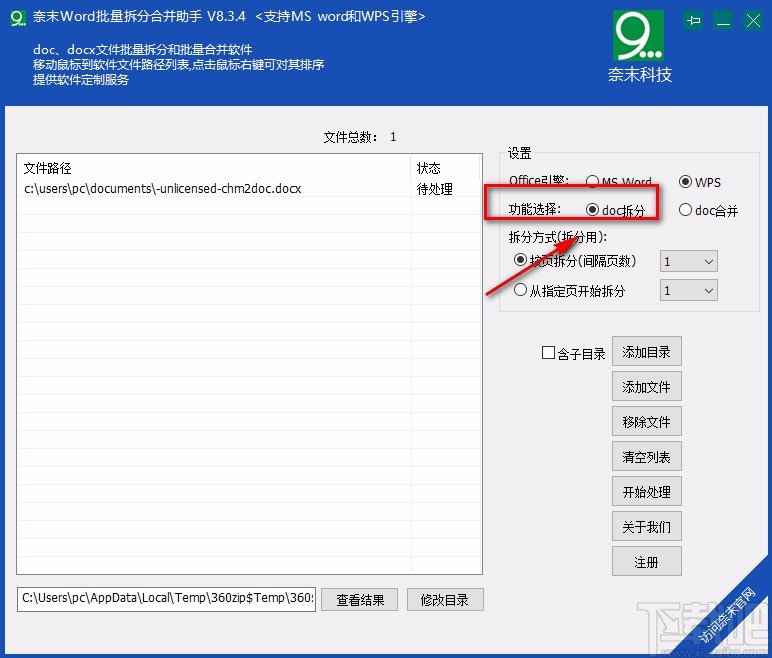772x658 pixels.
Task: Click the 奈末科技 company logo
Action: click(x=639, y=46)
